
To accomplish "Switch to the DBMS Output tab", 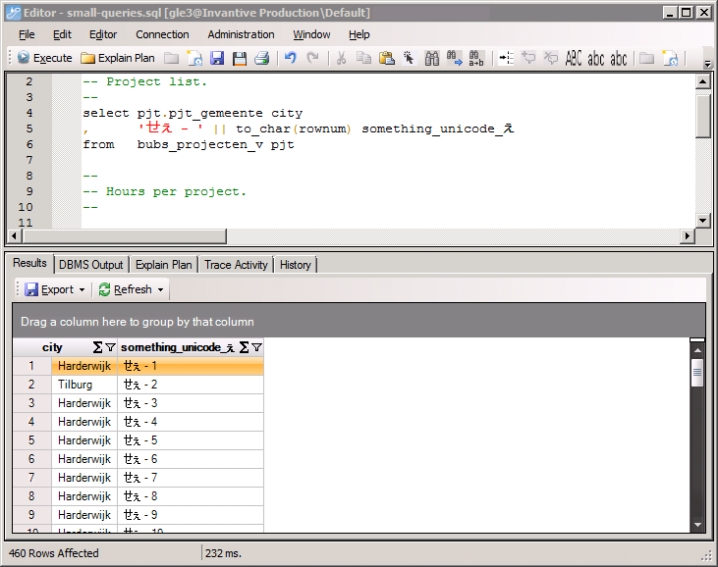I will click(90, 265).
